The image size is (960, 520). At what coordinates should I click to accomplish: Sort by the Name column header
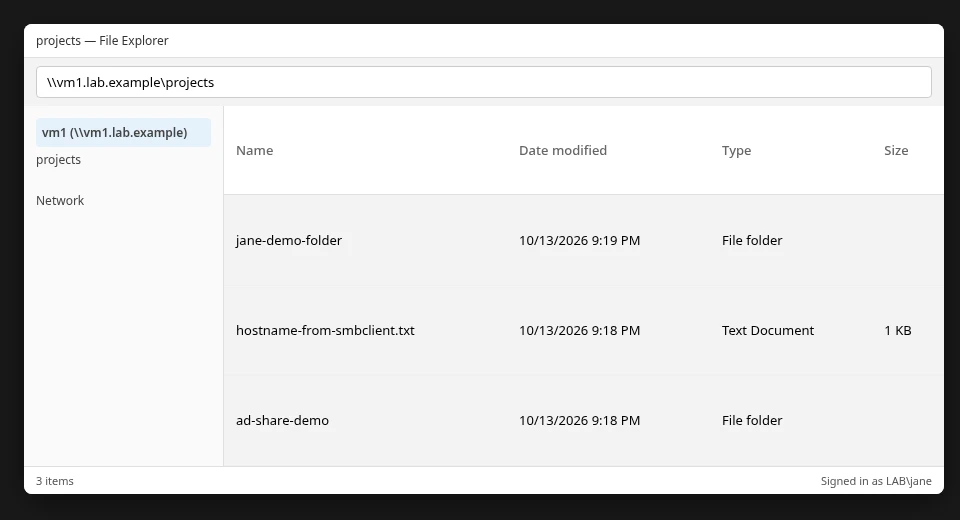point(255,150)
